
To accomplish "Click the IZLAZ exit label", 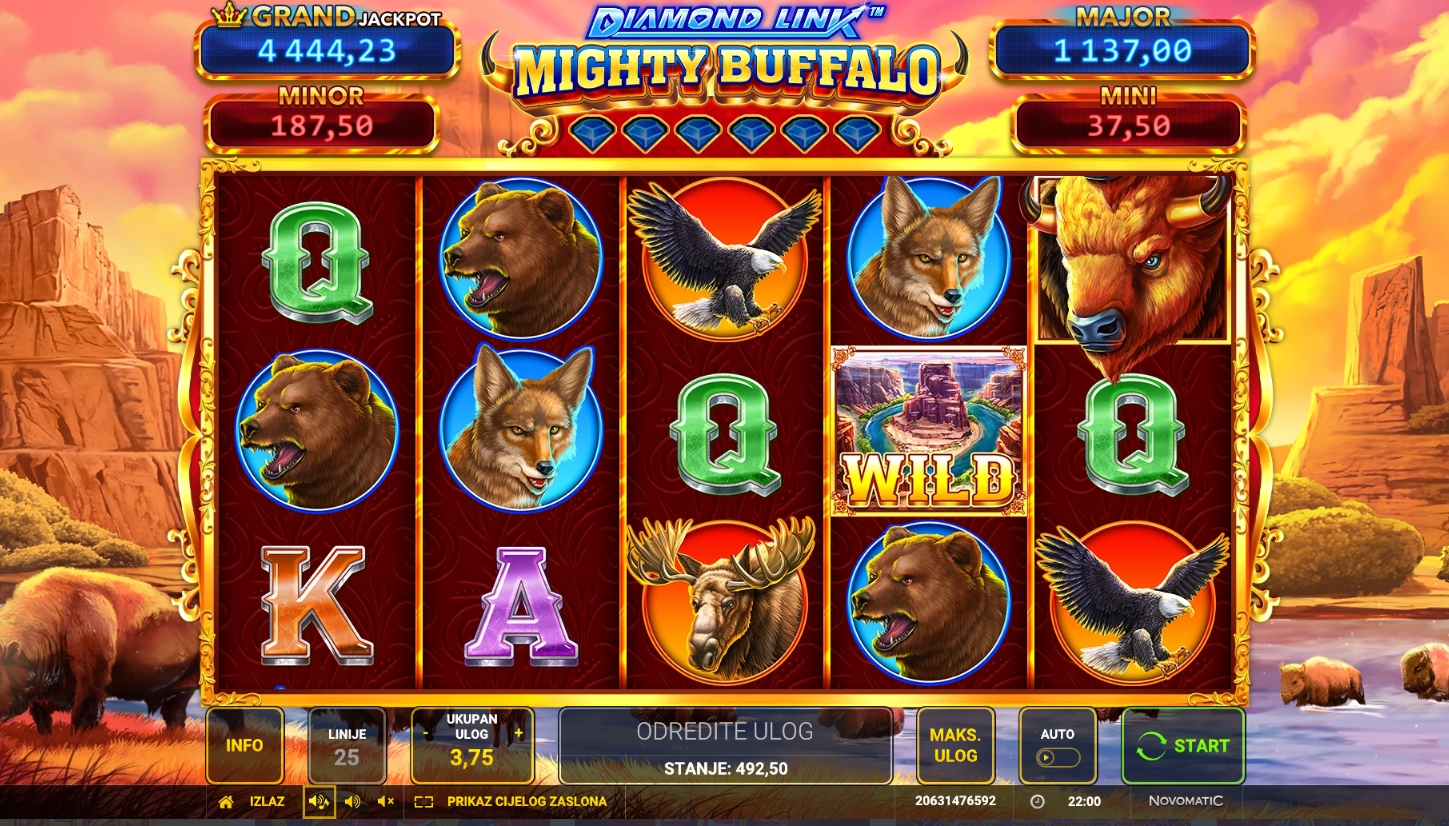I will pos(267,802).
